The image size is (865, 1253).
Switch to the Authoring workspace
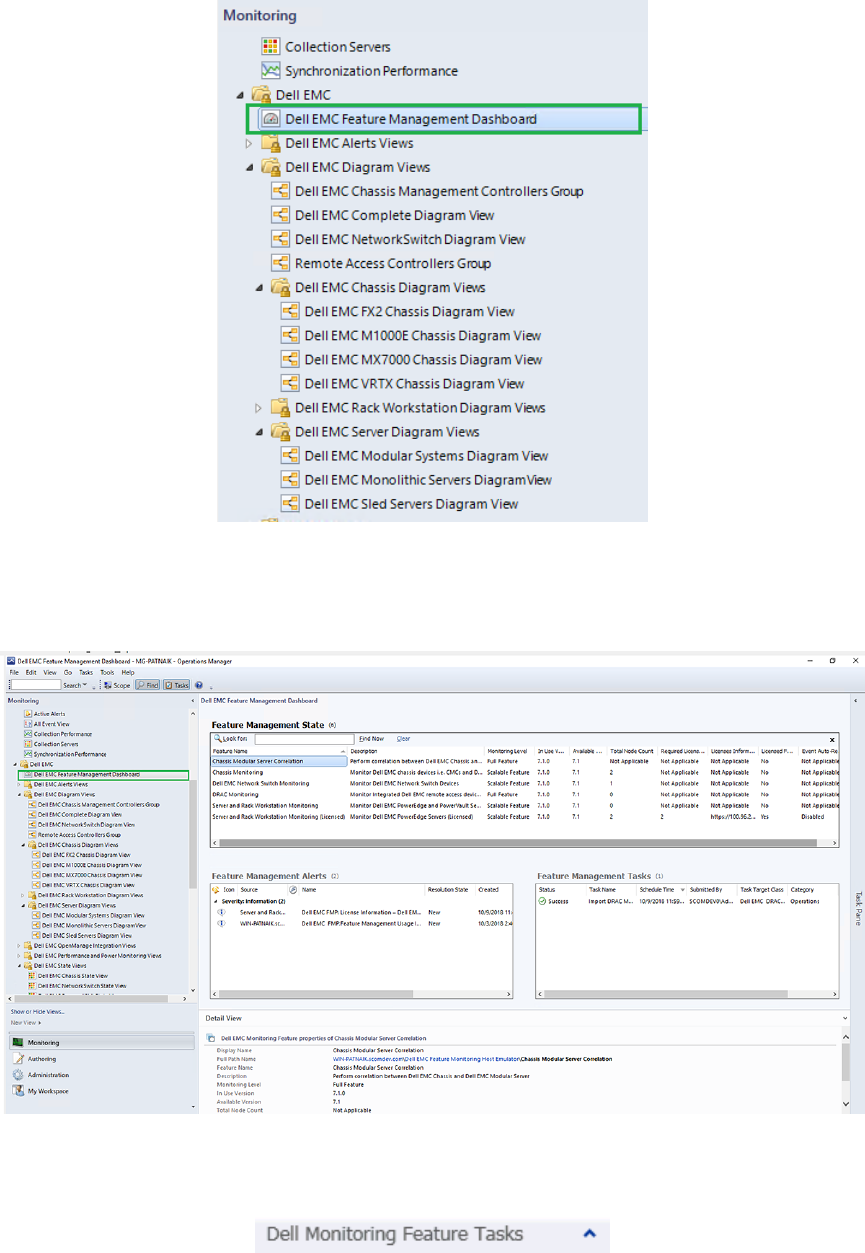[42, 1059]
